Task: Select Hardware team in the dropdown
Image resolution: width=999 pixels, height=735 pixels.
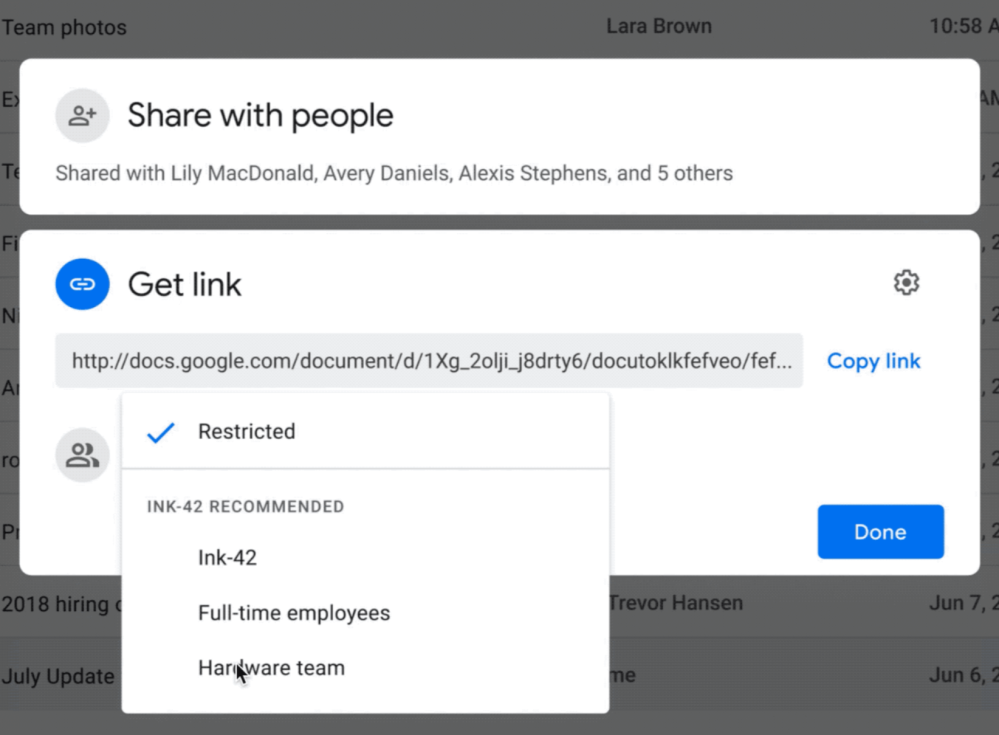Action: 271,668
